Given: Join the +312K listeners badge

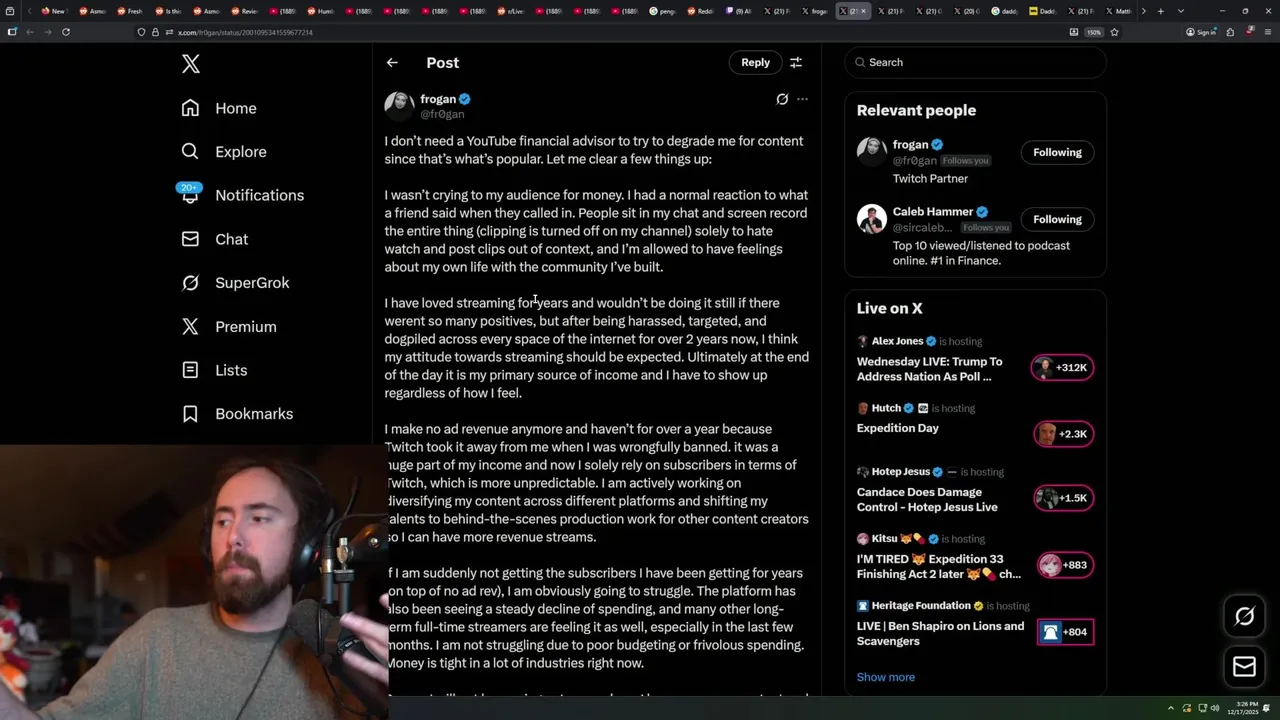Looking at the screenshot, I should coord(1063,367).
